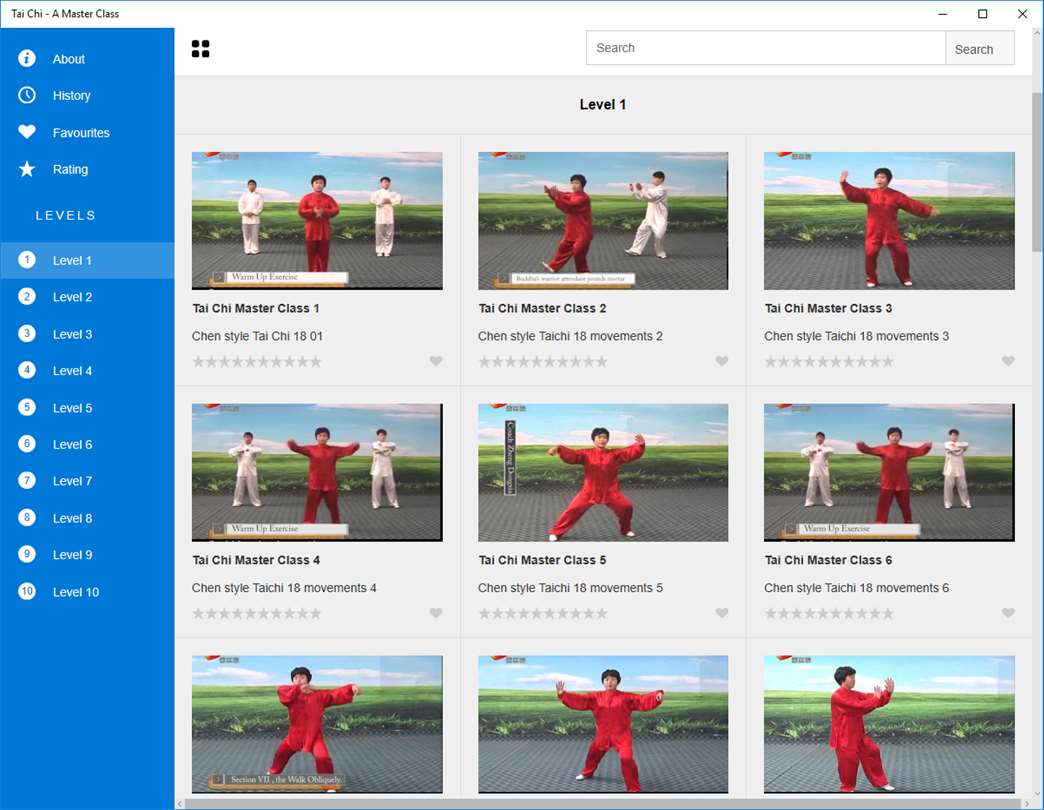Favourite Tai Chi Master Class 2 heart
This screenshot has width=1044, height=810.
722,361
